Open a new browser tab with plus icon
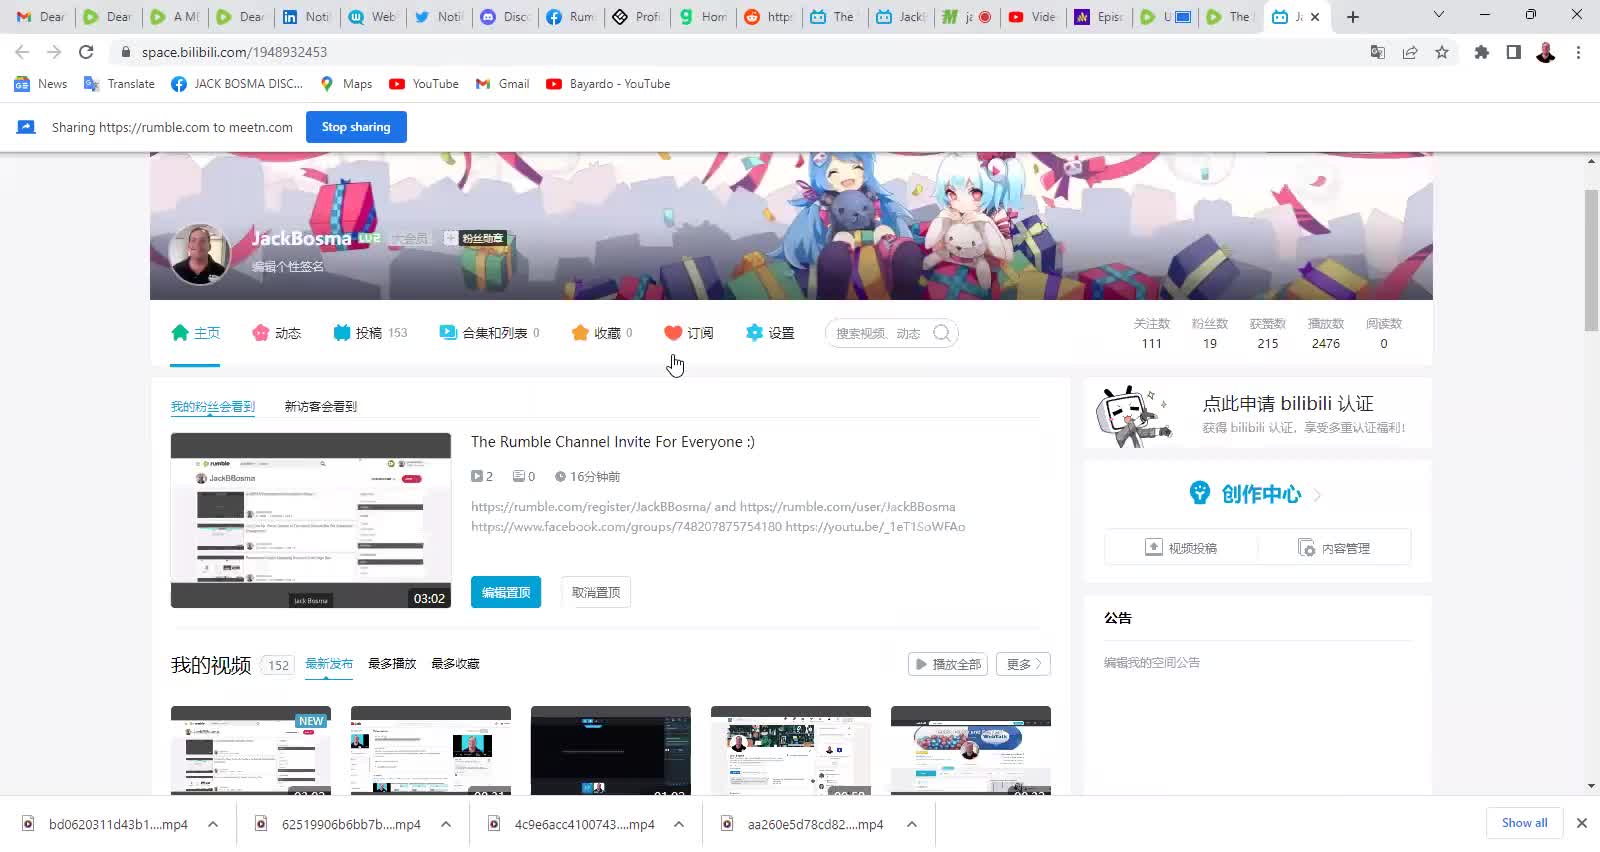Screen dimensions: 1600x852 click(x=1353, y=17)
